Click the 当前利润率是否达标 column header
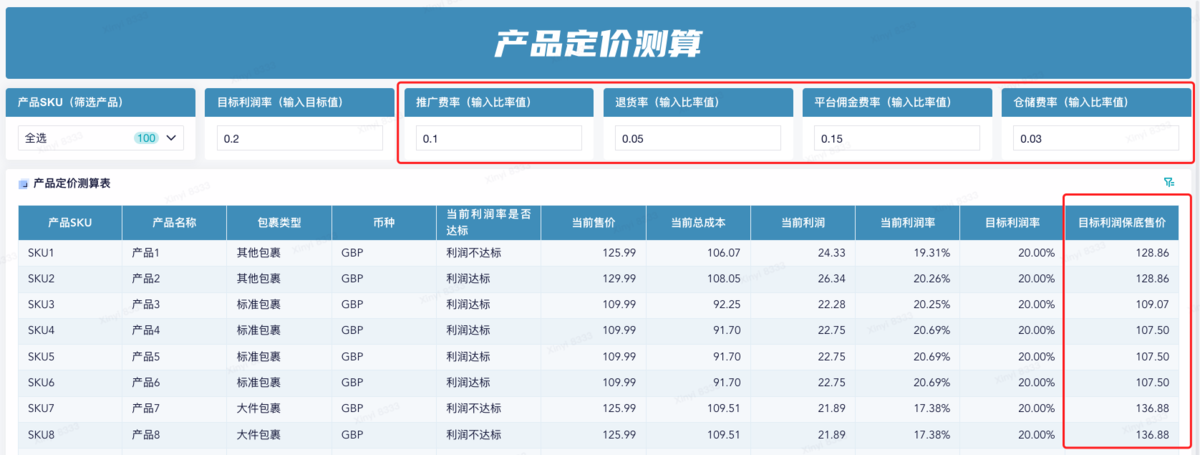The width and height of the screenshot is (1200, 455). [x=488, y=222]
